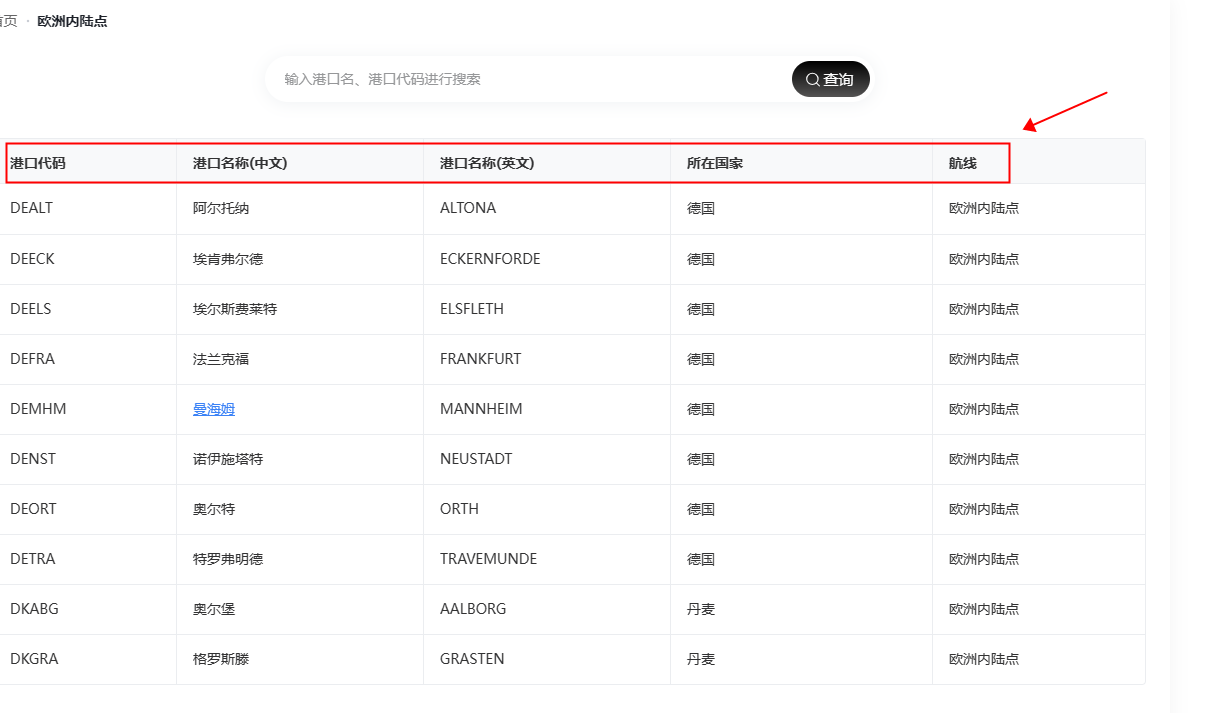Click the 港口代码 column header
The width and height of the screenshot is (1232, 713).
[x=38, y=163]
